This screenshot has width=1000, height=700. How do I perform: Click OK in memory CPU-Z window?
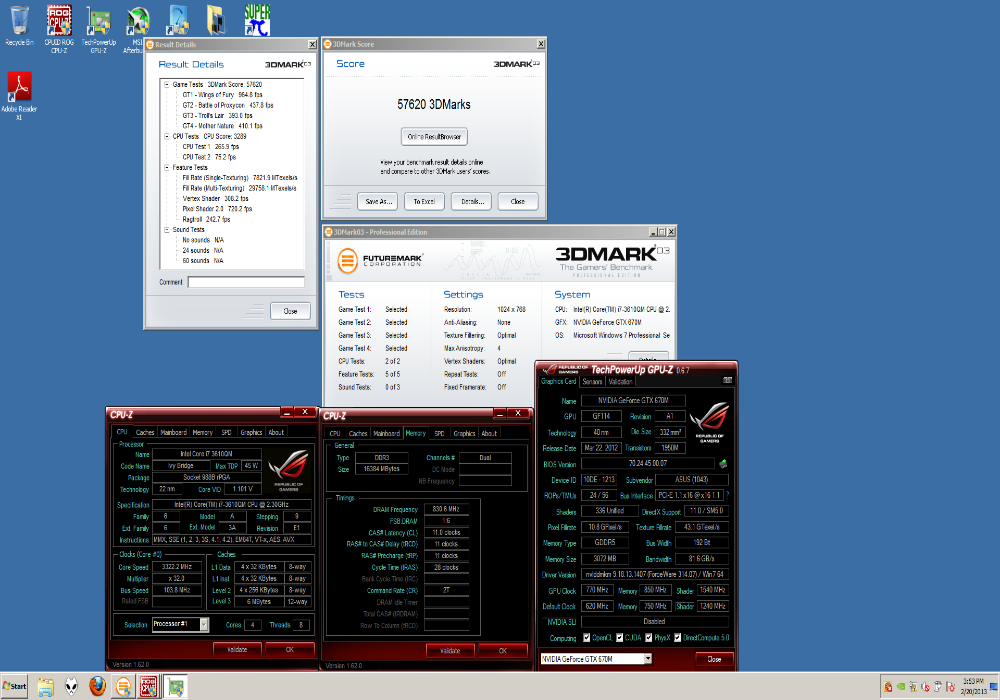[503, 651]
